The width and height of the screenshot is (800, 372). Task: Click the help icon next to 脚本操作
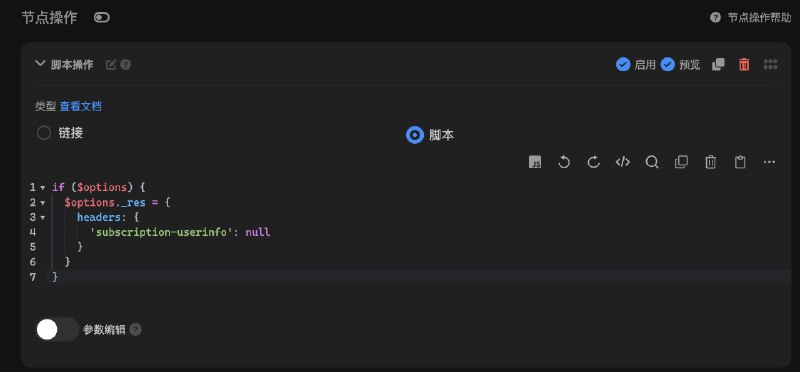coord(126,65)
